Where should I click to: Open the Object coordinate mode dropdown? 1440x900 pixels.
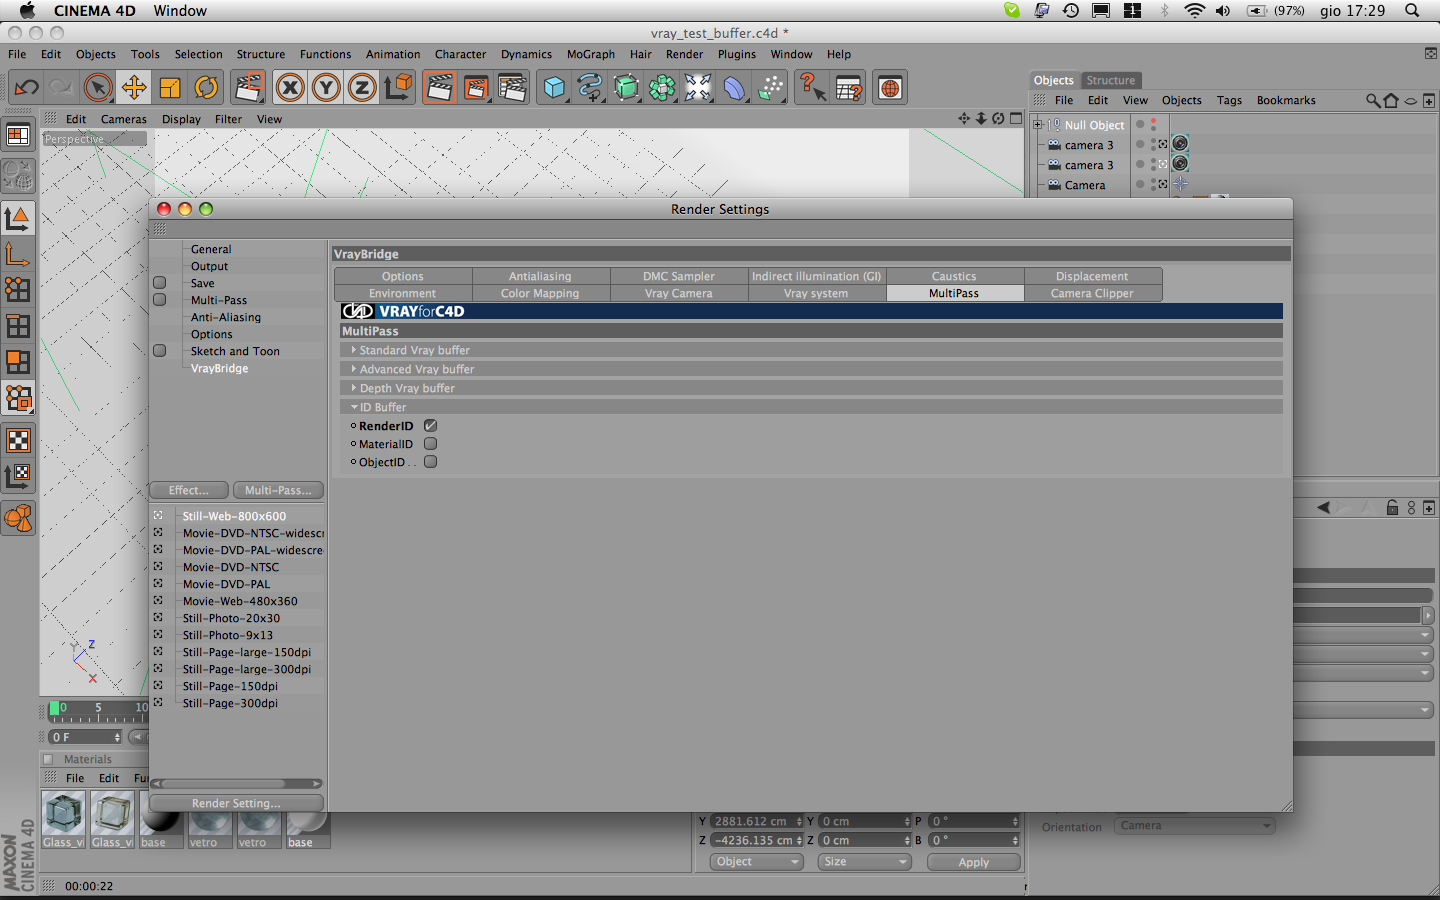757,862
